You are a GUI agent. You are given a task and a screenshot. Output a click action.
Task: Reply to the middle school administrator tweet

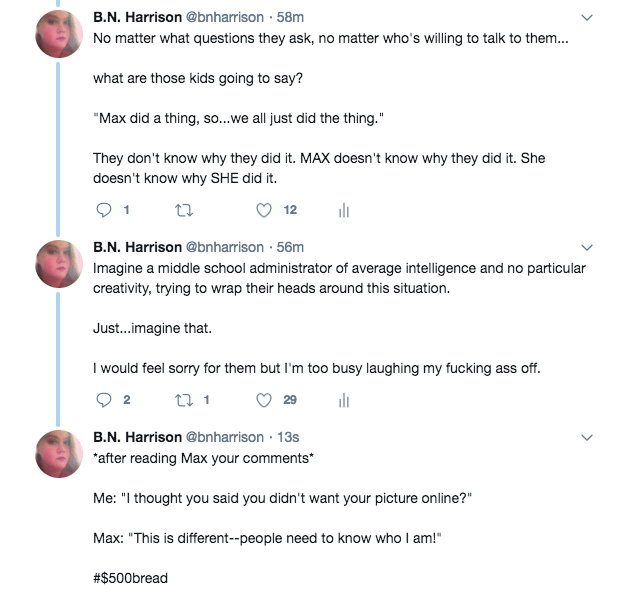pos(104,400)
